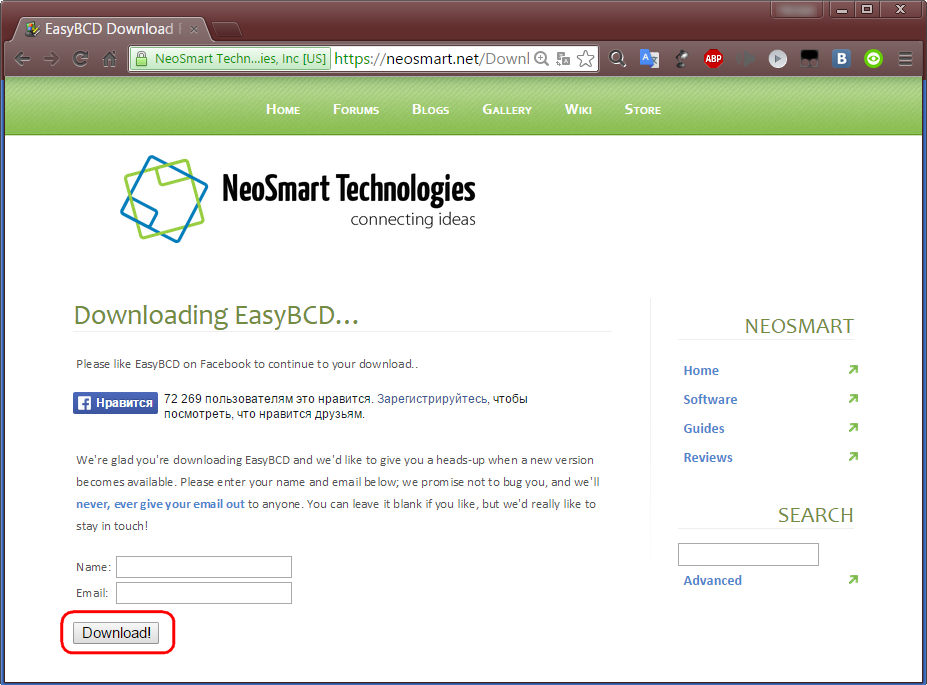This screenshot has width=927, height=685.
Task: Click the microphone extension icon
Action: coord(682,59)
